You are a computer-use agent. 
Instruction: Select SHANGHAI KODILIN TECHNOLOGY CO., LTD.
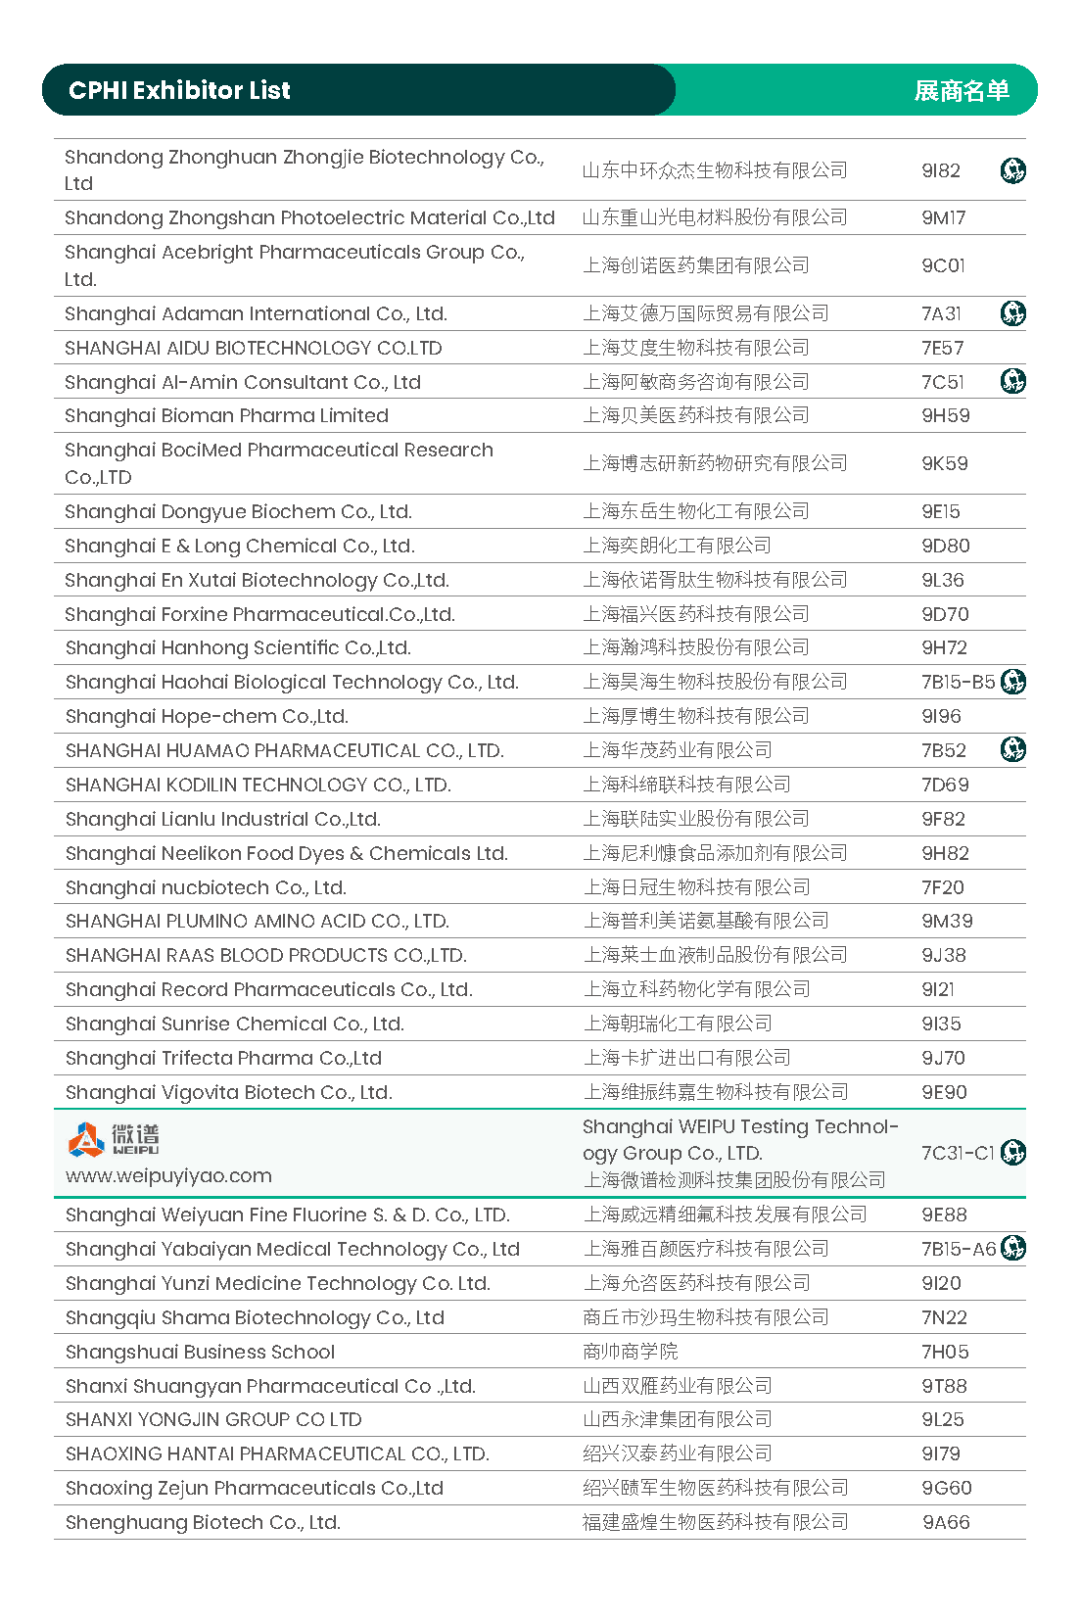coord(257,785)
